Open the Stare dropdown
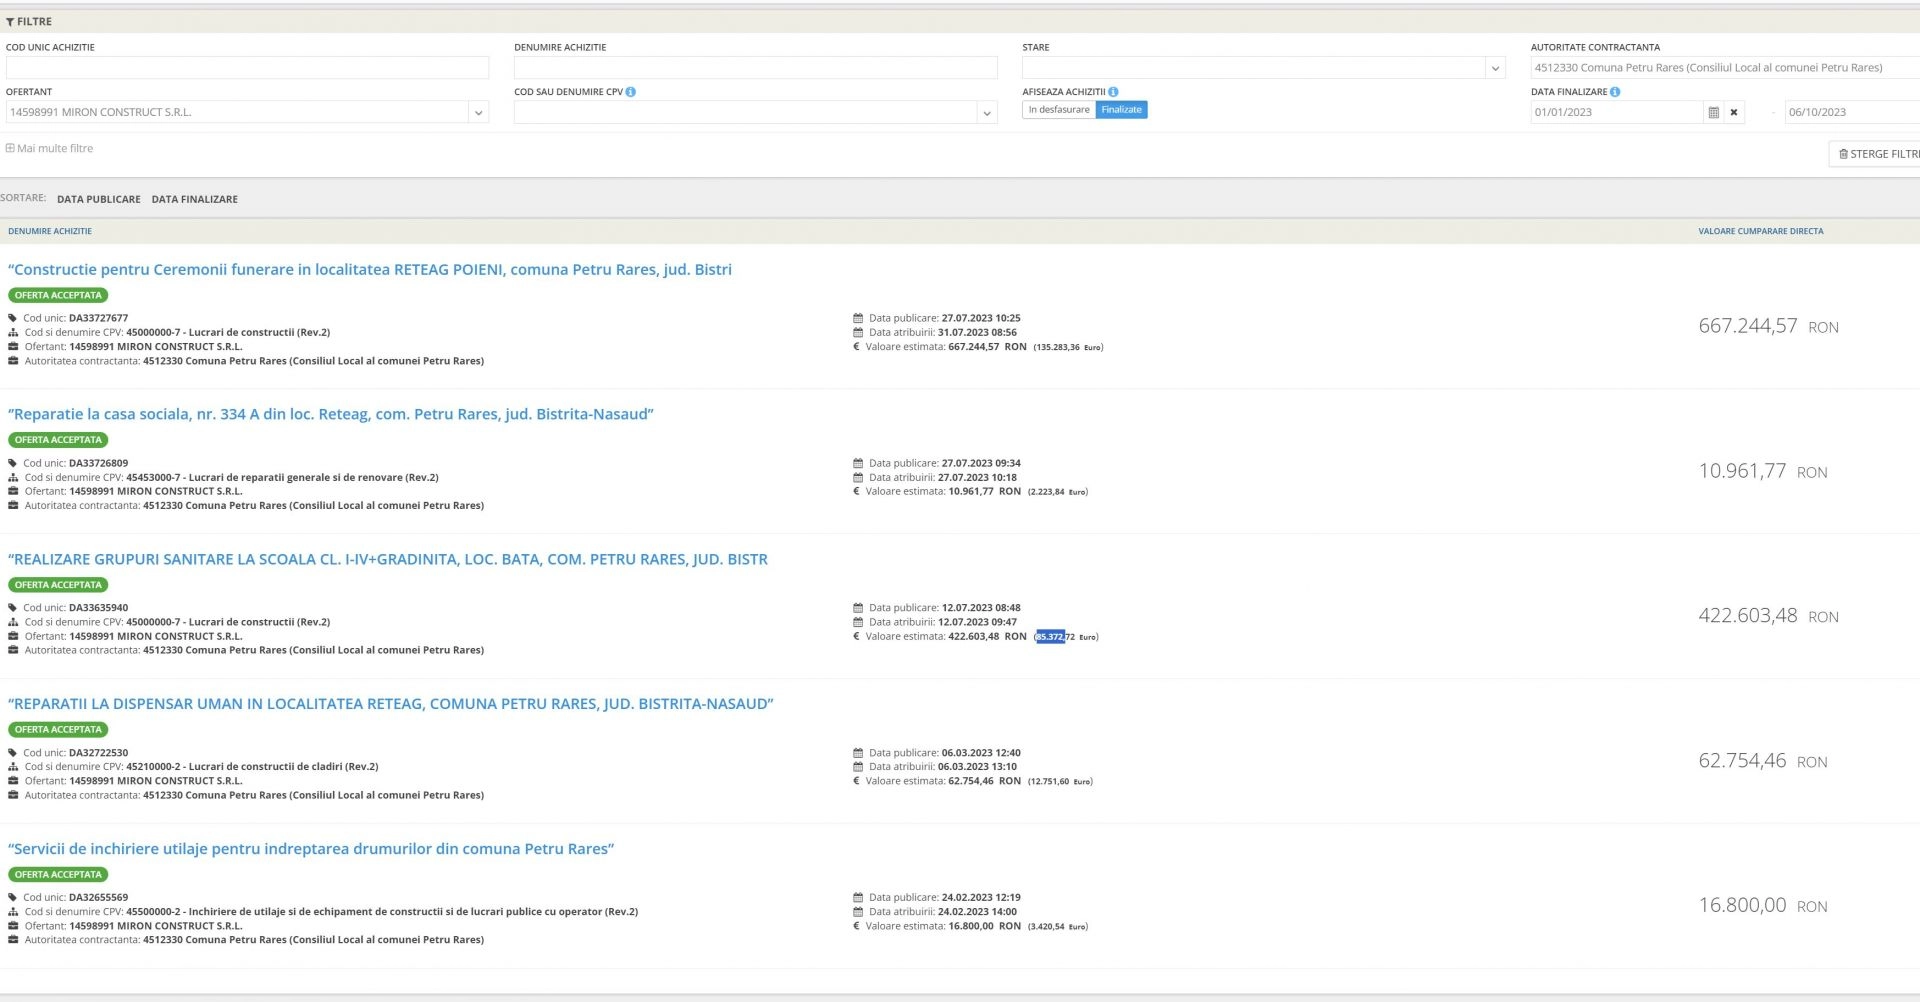1920x1002 pixels. click(x=1495, y=68)
